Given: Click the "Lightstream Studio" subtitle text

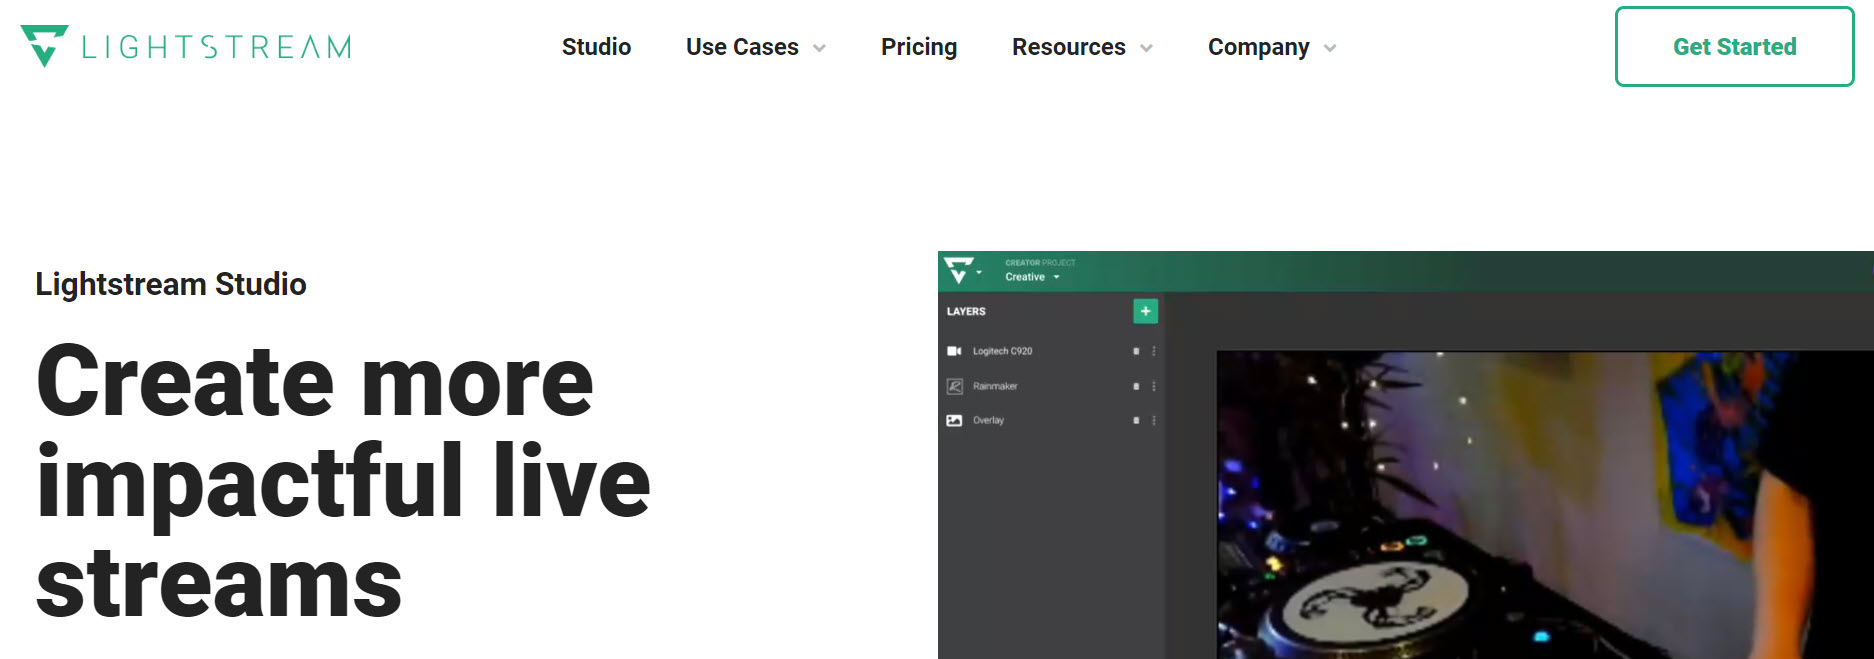Looking at the screenshot, I should click(171, 284).
